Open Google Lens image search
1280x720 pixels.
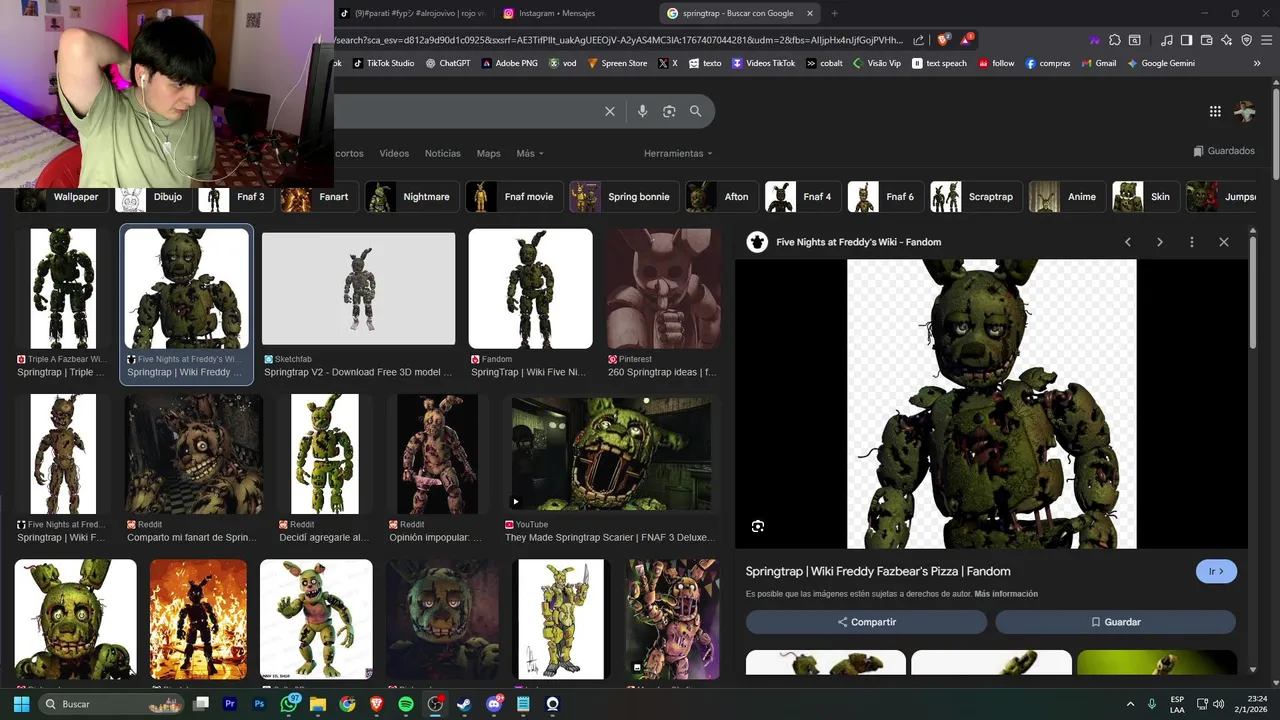tap(669, 111)
